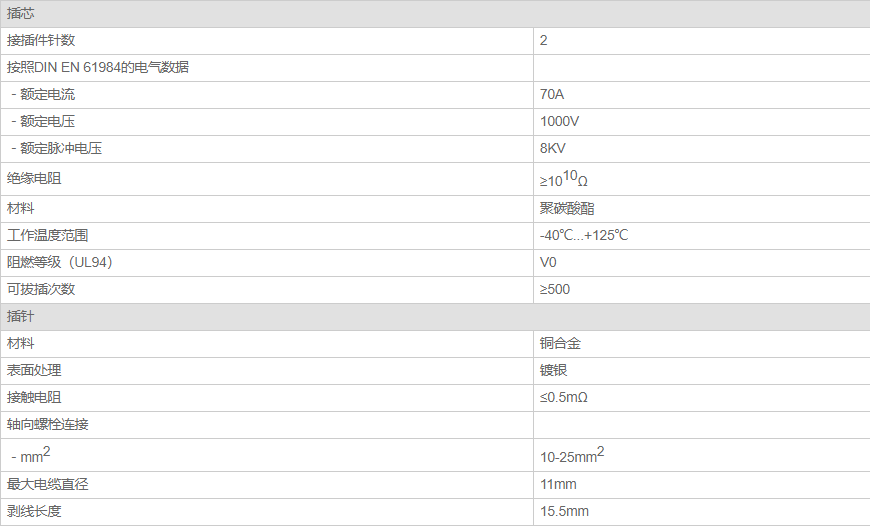Click the 工作温度范围 label

pyautogui.click(x=47, y=235)
